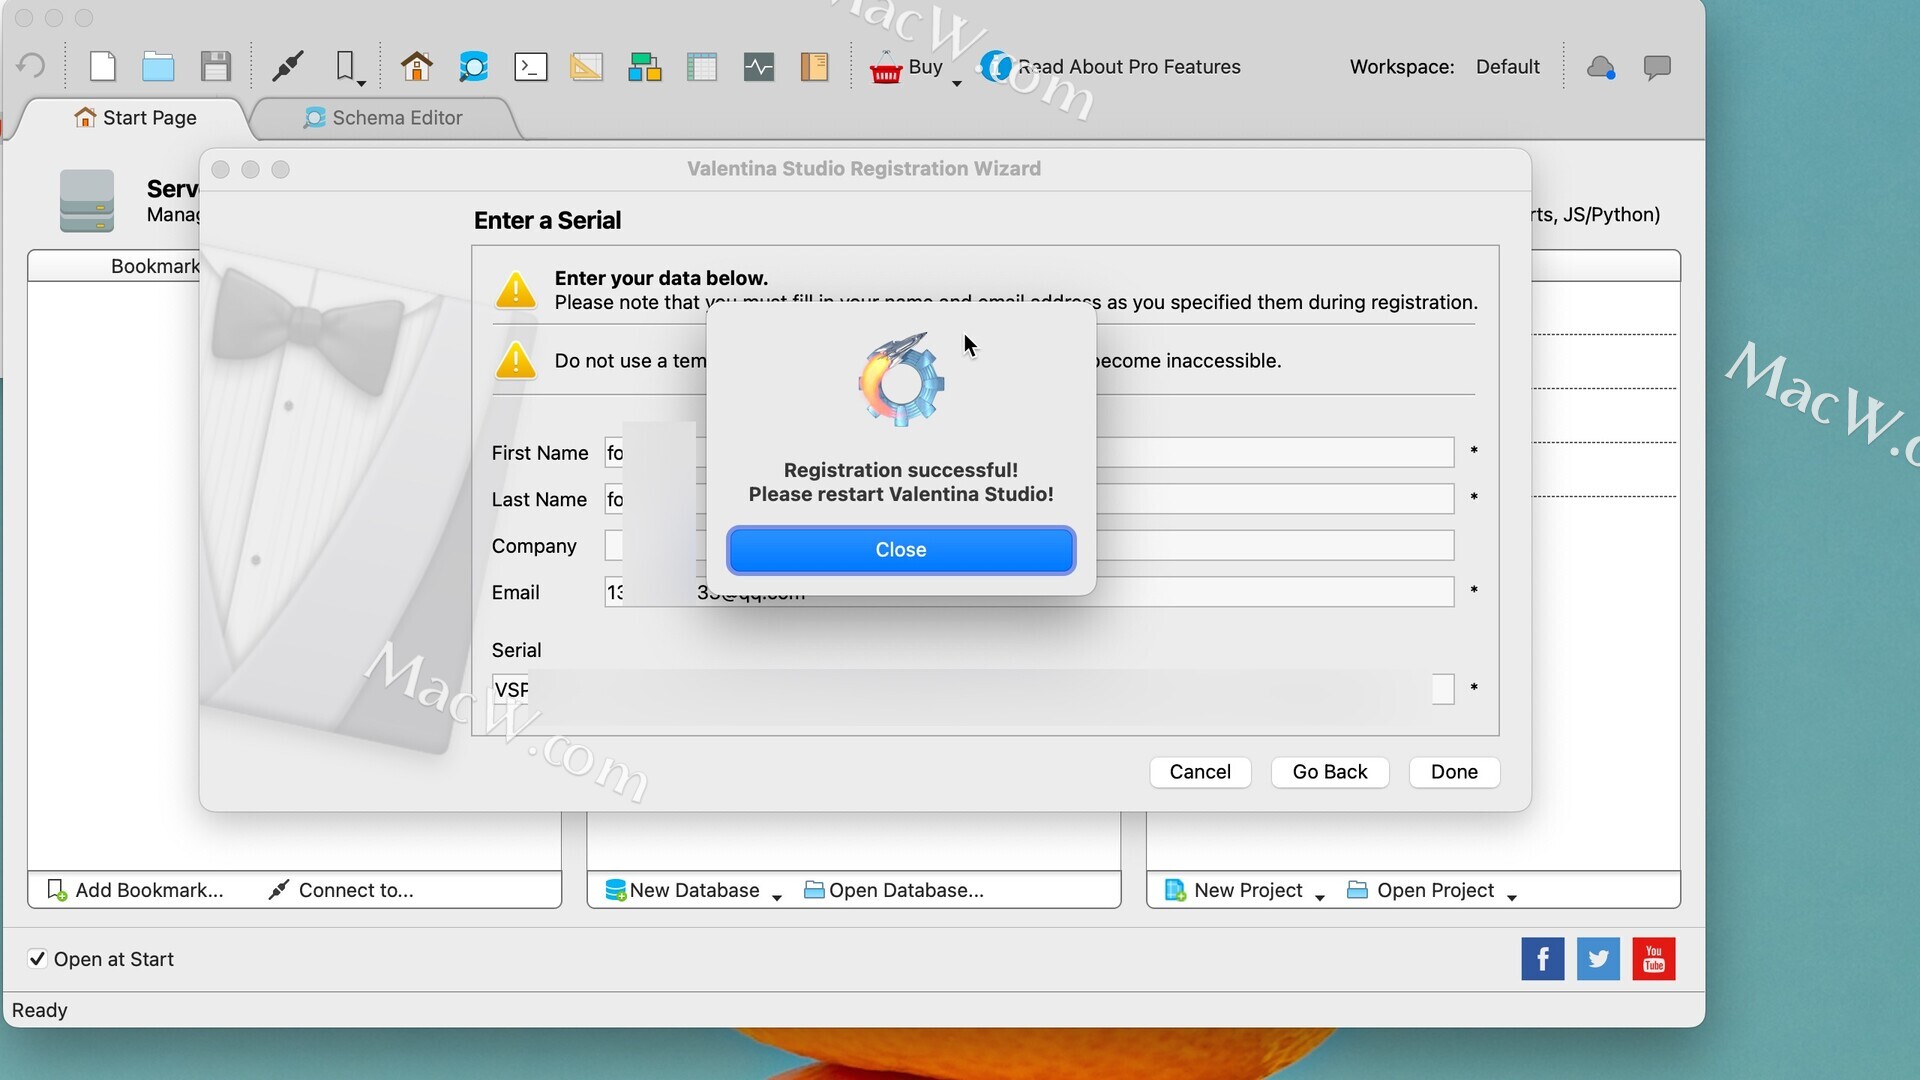Click the undo arrow icon in toolbar
1920x1080 pixels.
tap(31, 67)
